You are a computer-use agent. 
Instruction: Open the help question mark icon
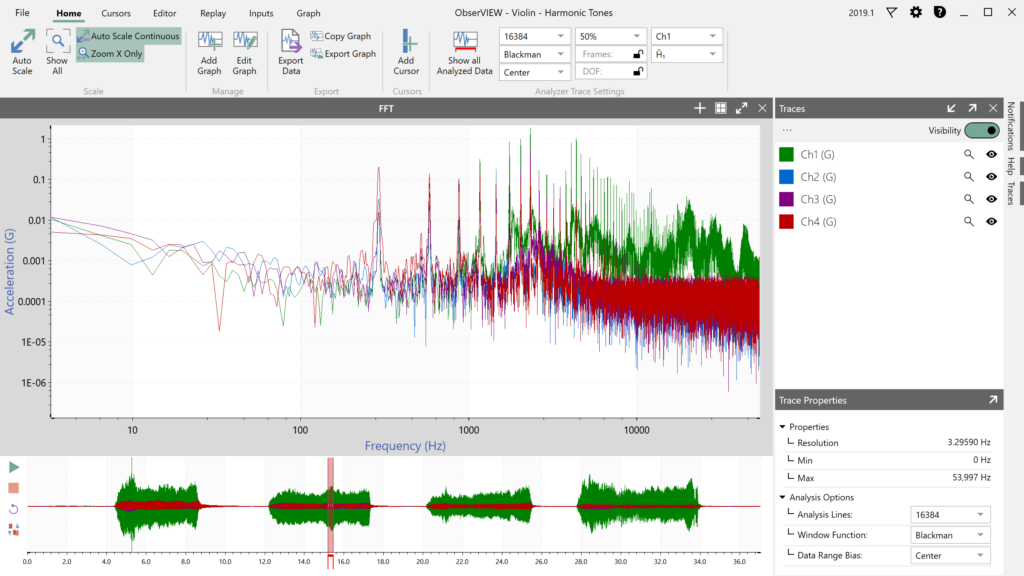(940, 12)
